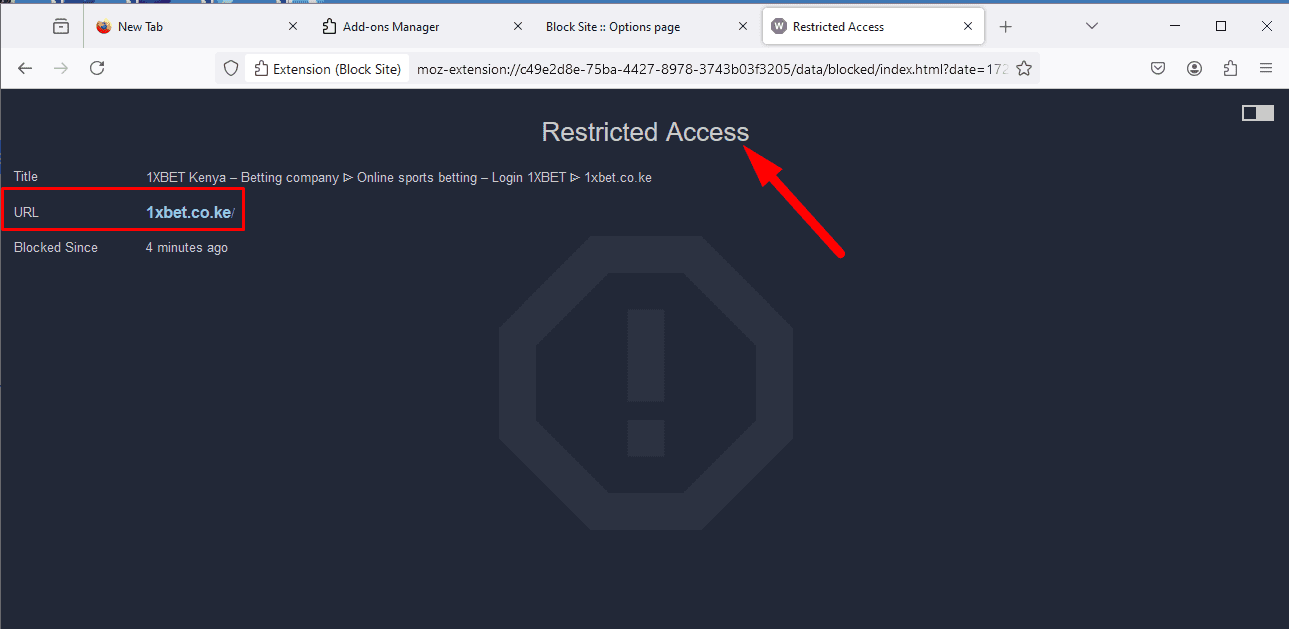Screen dimensions: 1289x629
Task: Open the blocked 1xbet.co.ke URL link
Action: 189,212
